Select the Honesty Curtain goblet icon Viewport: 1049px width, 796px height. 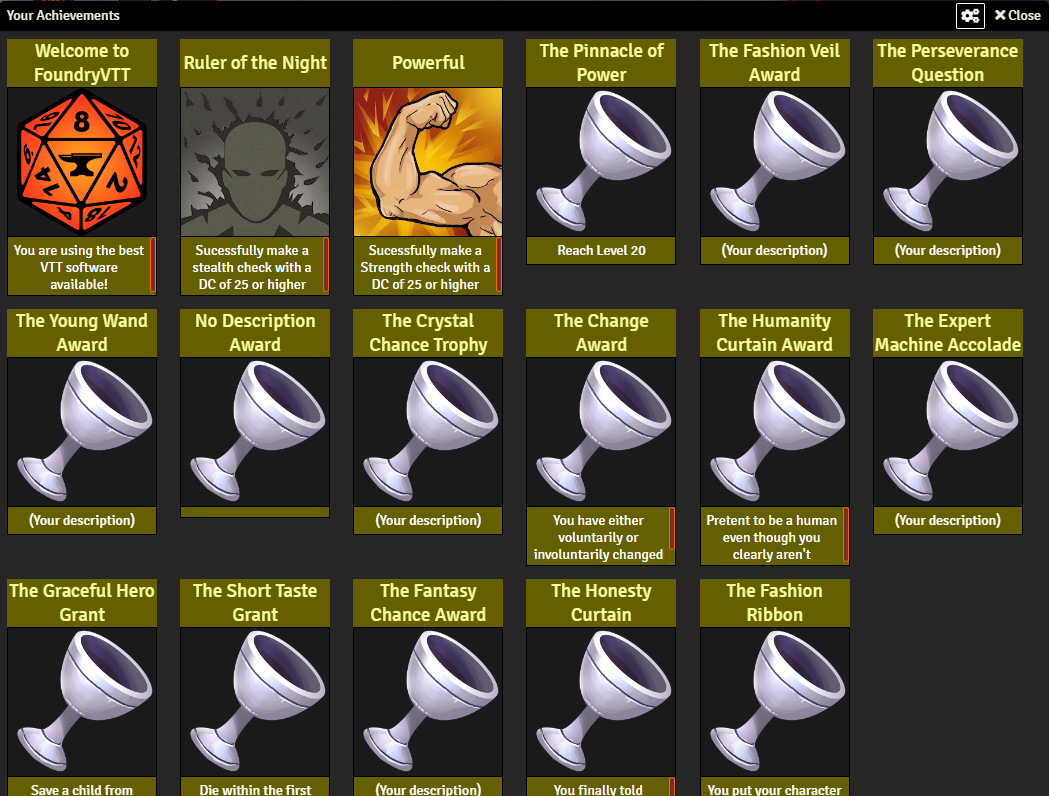coord(601,702)
